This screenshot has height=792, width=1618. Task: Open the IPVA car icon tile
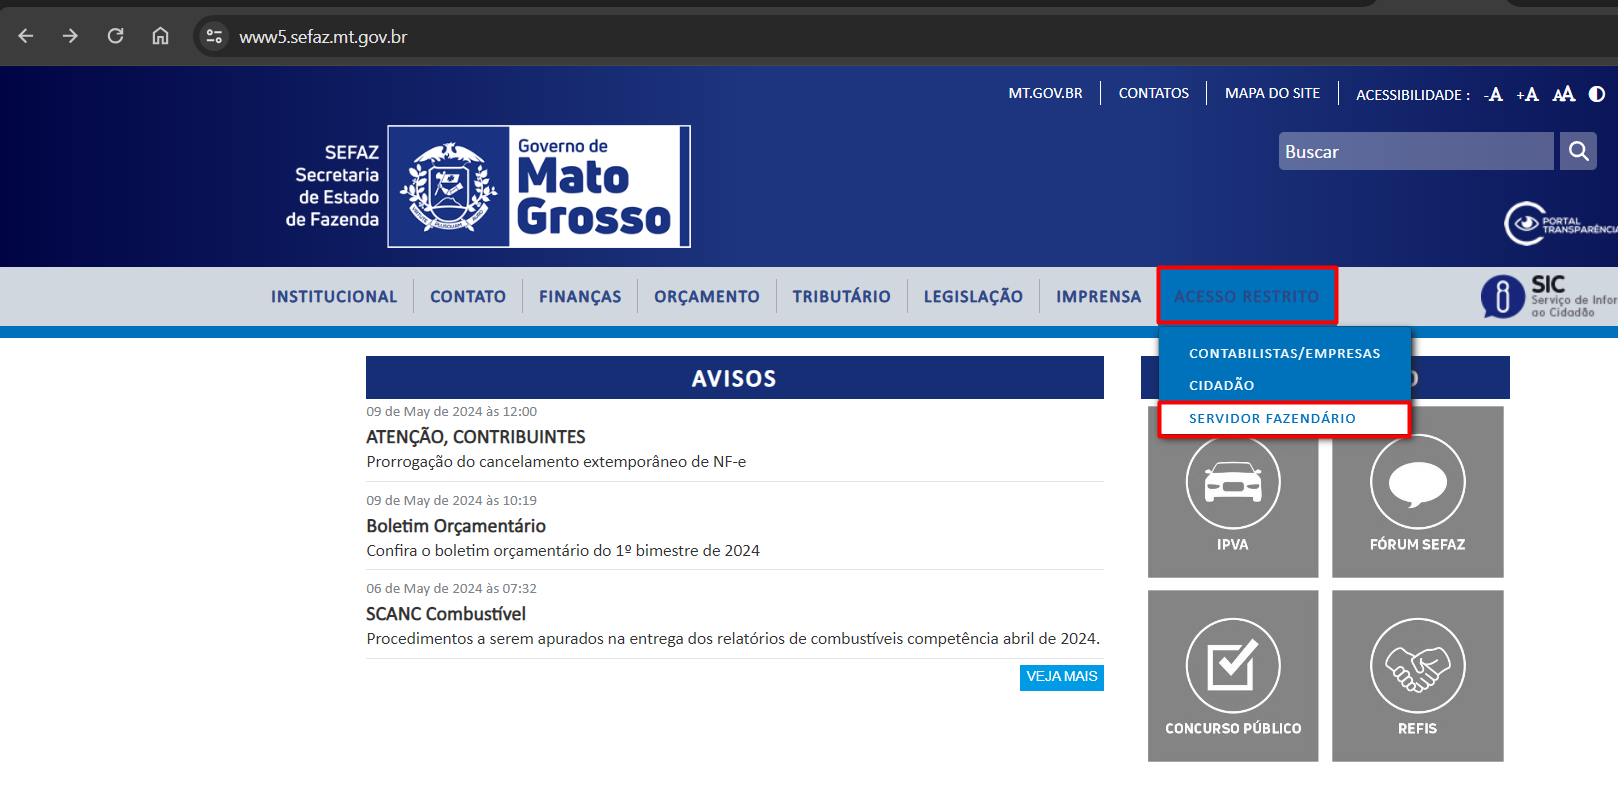1232,492
